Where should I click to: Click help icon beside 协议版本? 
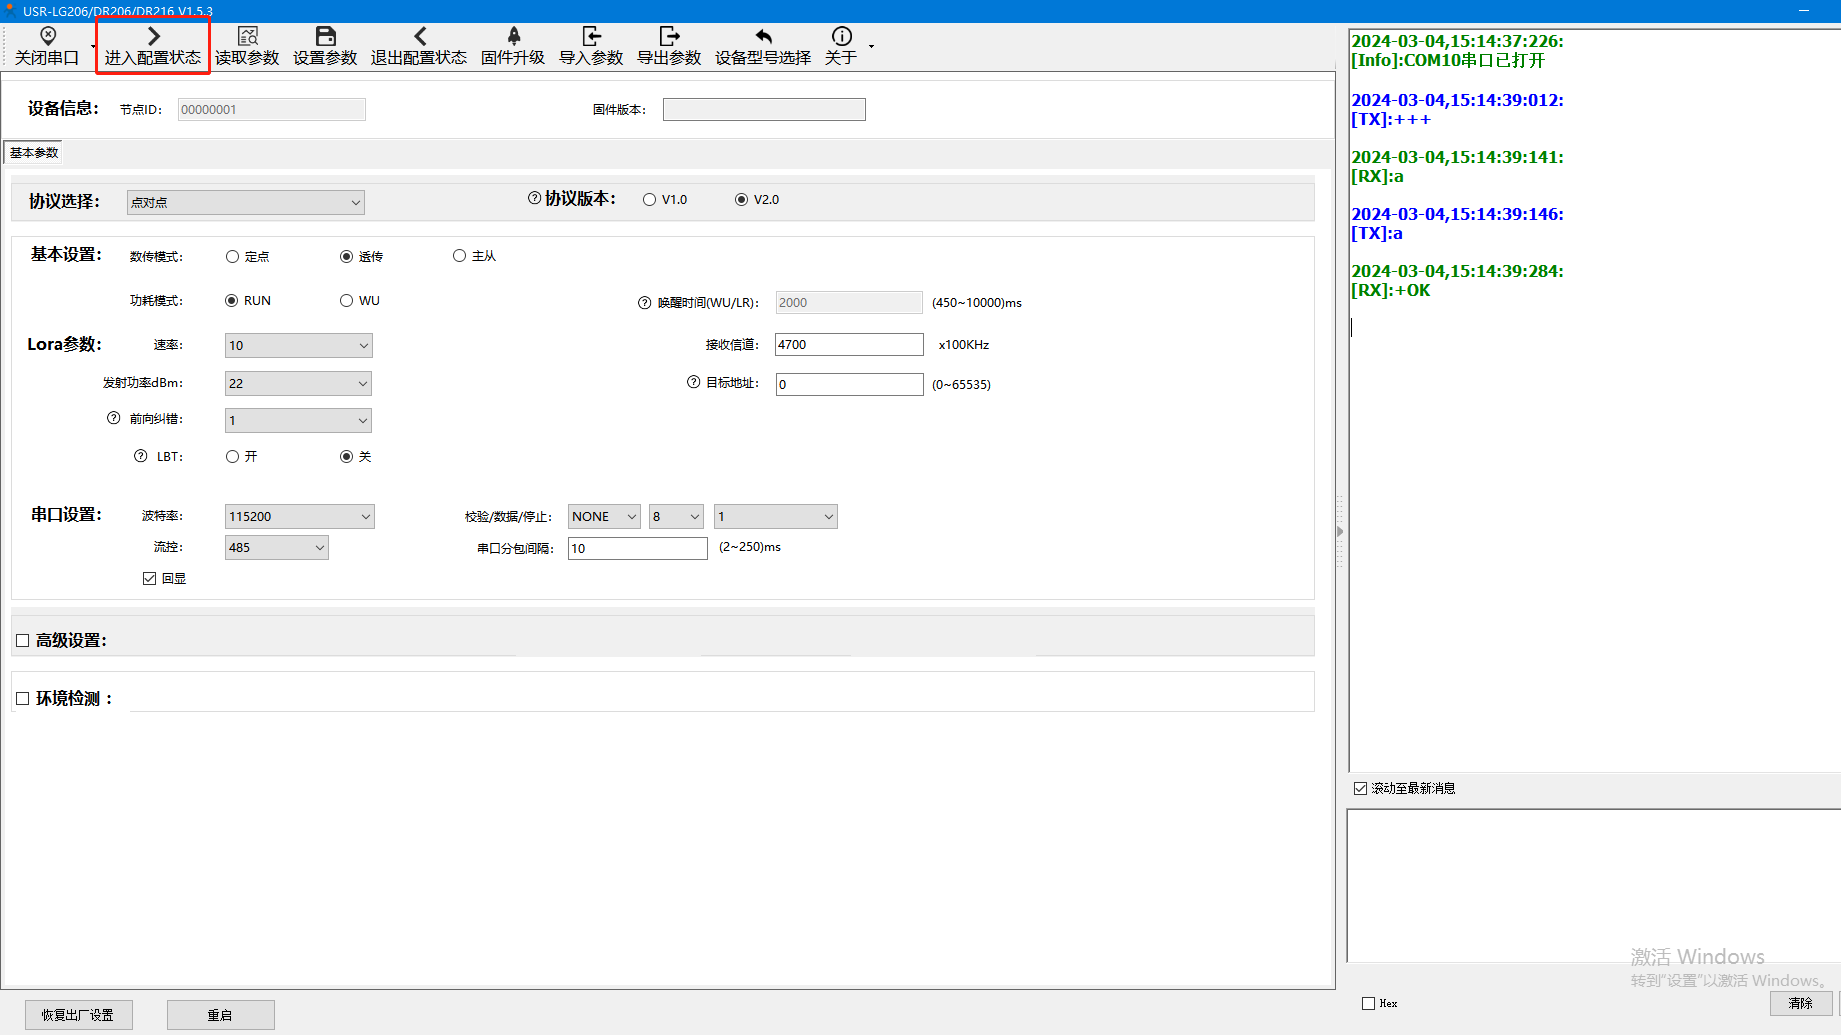tap(535, 198)
